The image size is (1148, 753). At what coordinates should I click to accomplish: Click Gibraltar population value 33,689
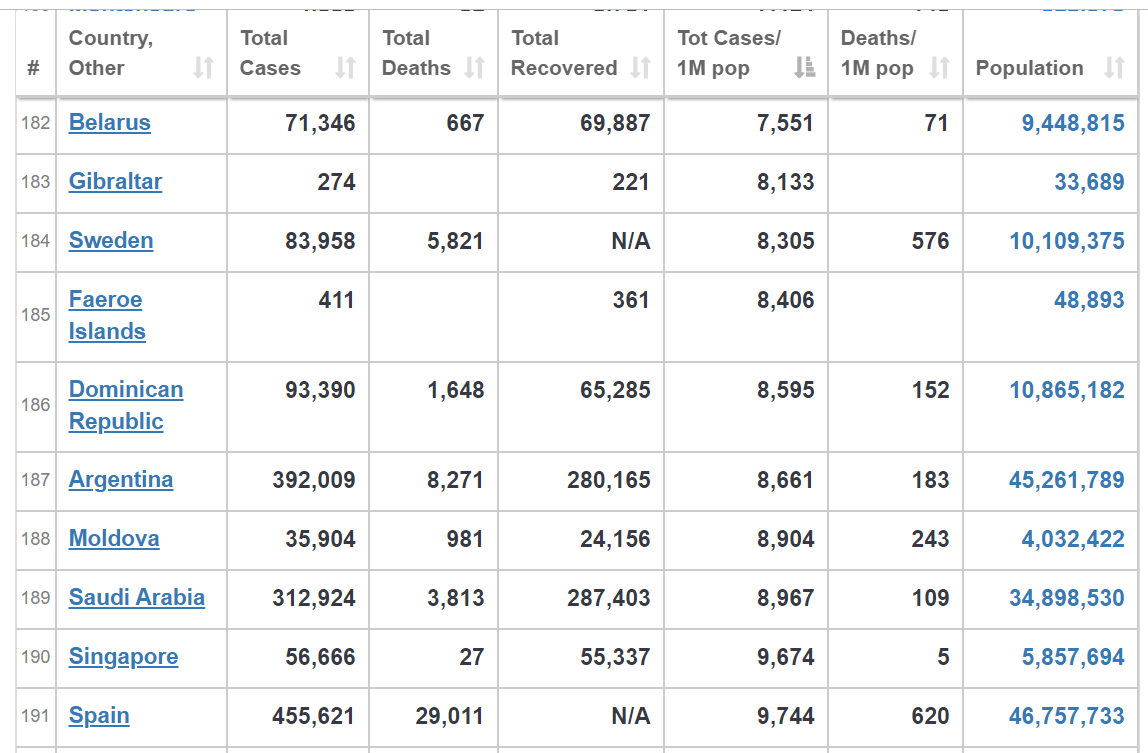point(1089,182)
